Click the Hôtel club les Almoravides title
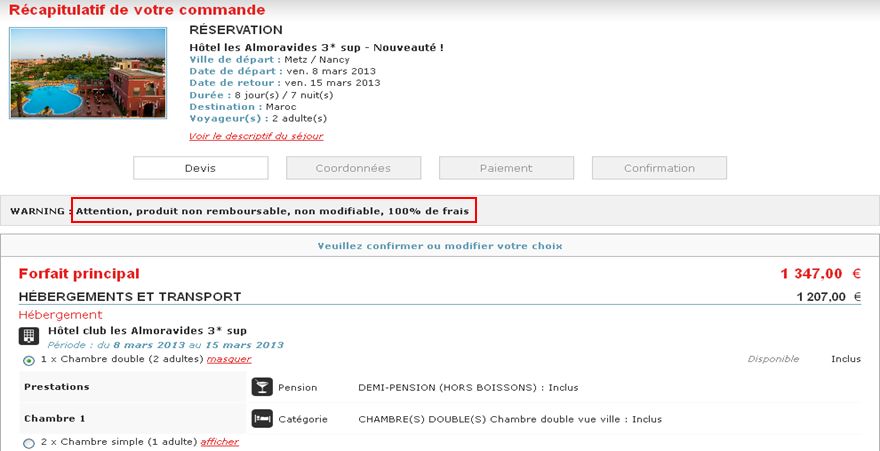Image resolution: width=880 pixels, height=451 pixels. [x=147, y=330]
